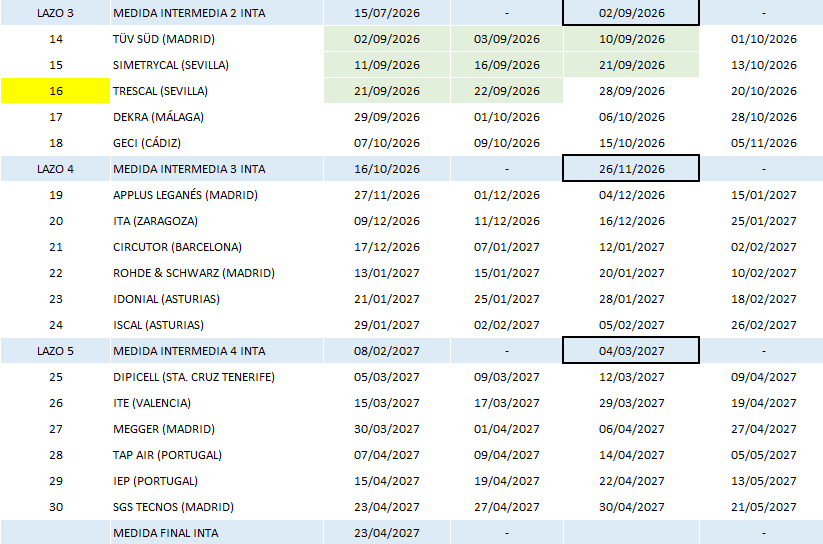Select row number 30 cell
This screenshot has height=544, width=823.
pyautogui.click(x=55, y=507)
